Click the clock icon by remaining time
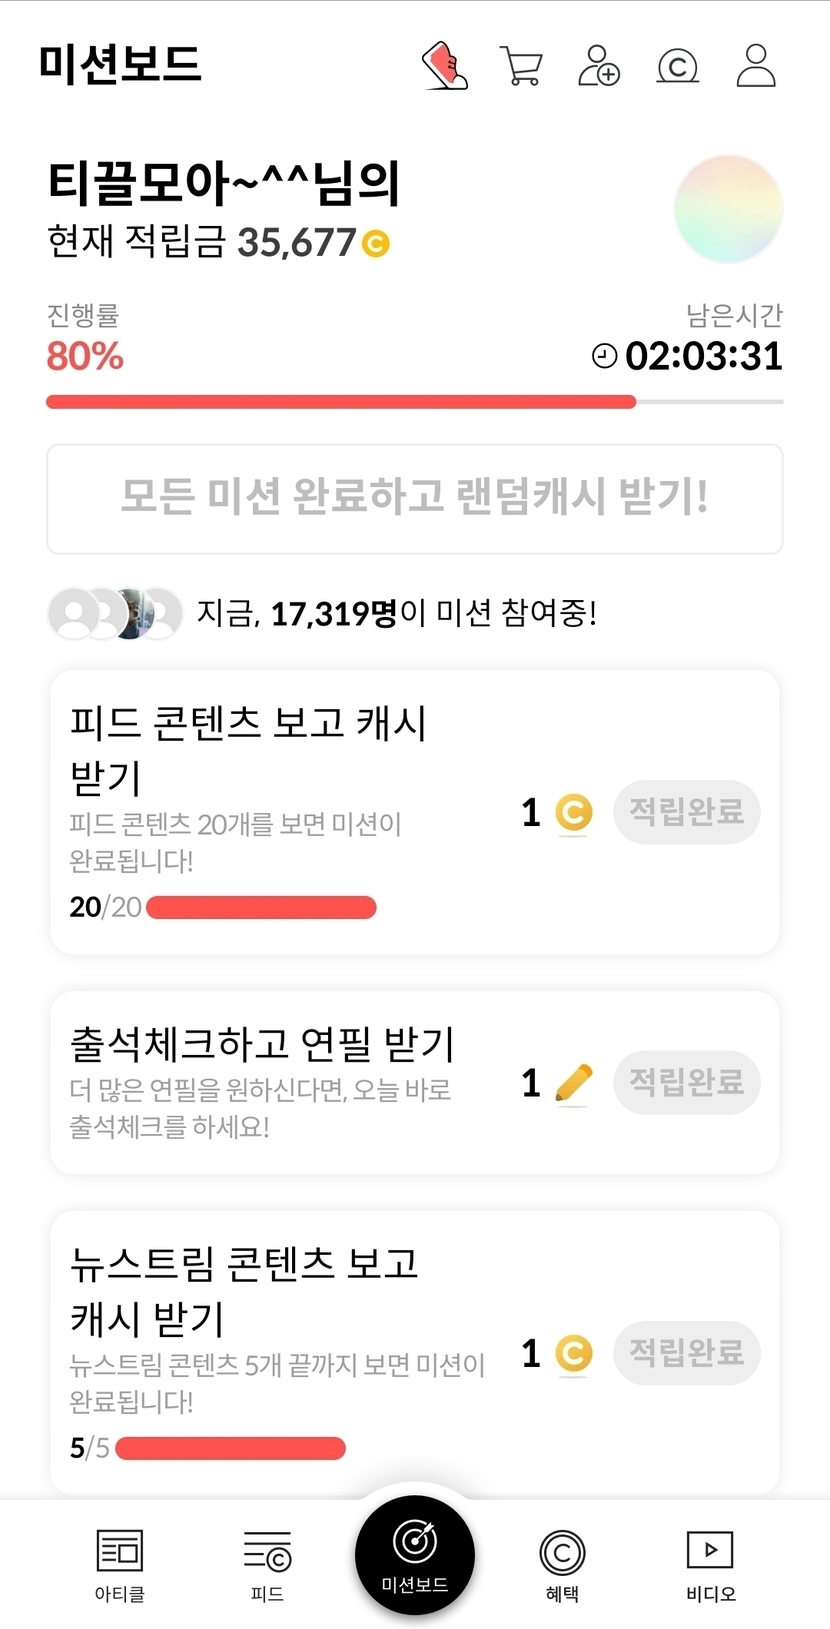 (604, 356)
